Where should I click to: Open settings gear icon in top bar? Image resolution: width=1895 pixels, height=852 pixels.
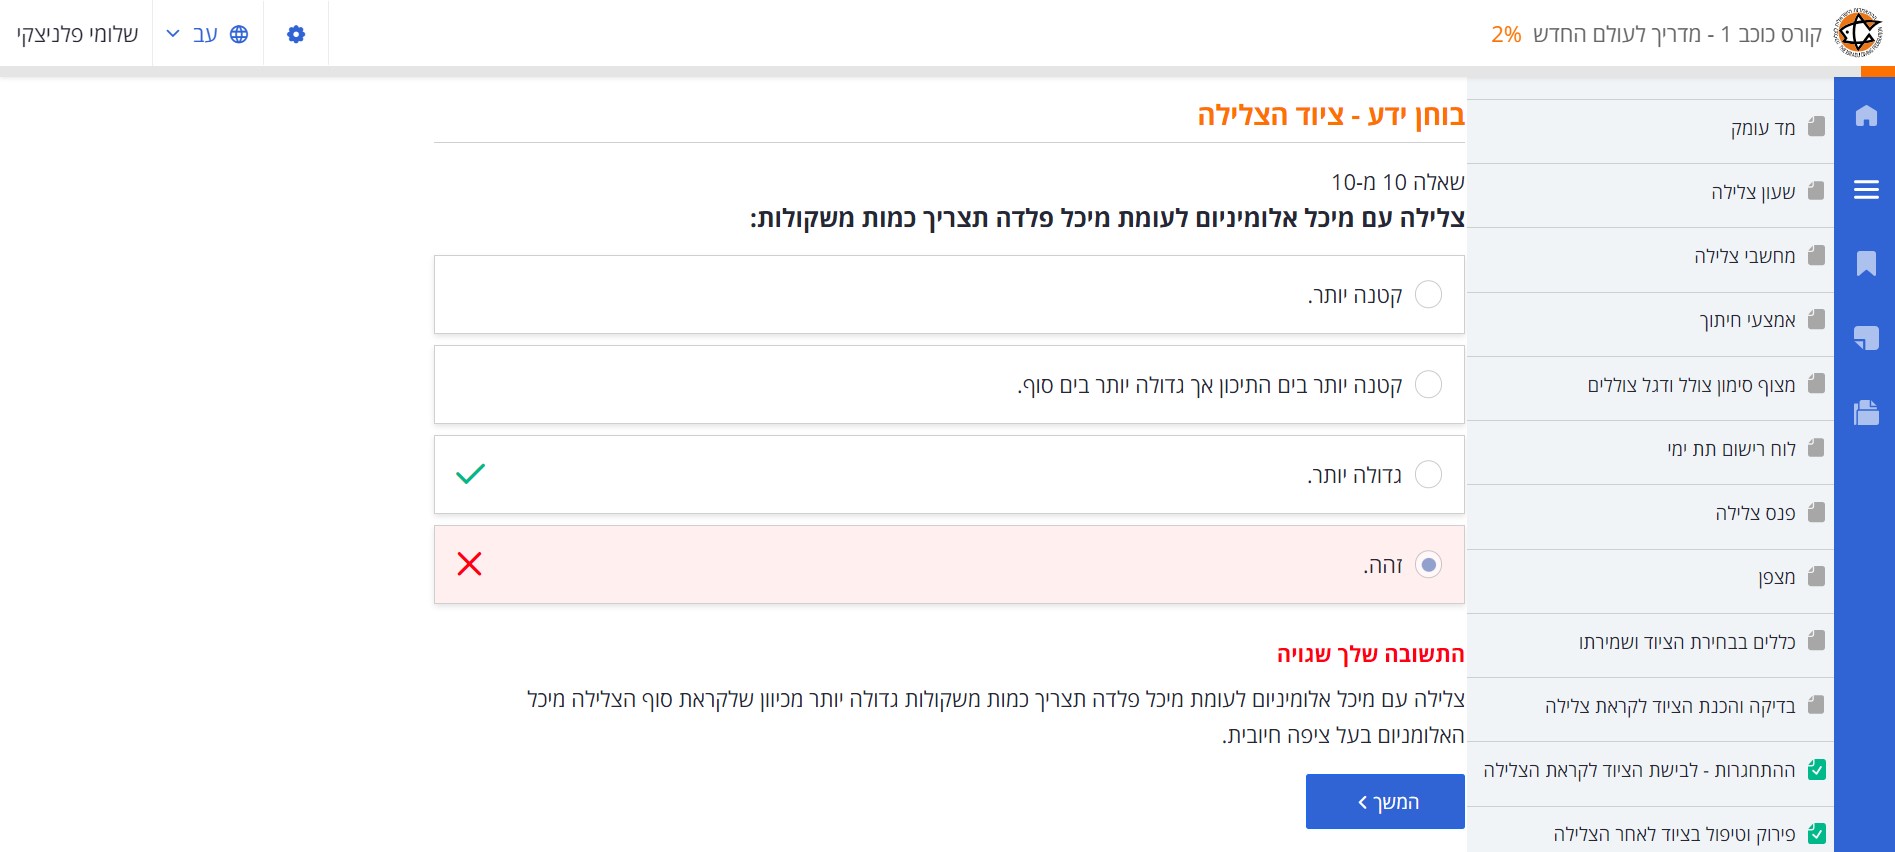296,34
